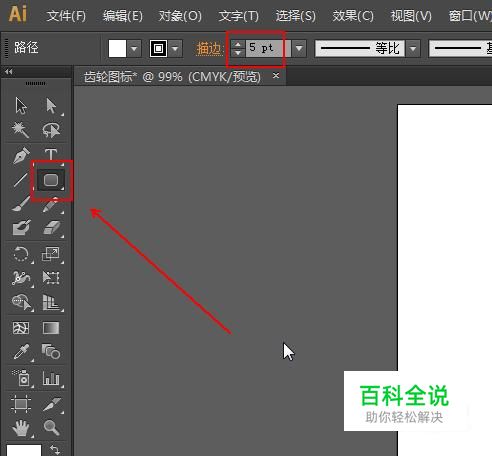Increase stroke weight with up arrow
Image resolution: width=492 pixels, height=456 pixels.
point(238,44)
